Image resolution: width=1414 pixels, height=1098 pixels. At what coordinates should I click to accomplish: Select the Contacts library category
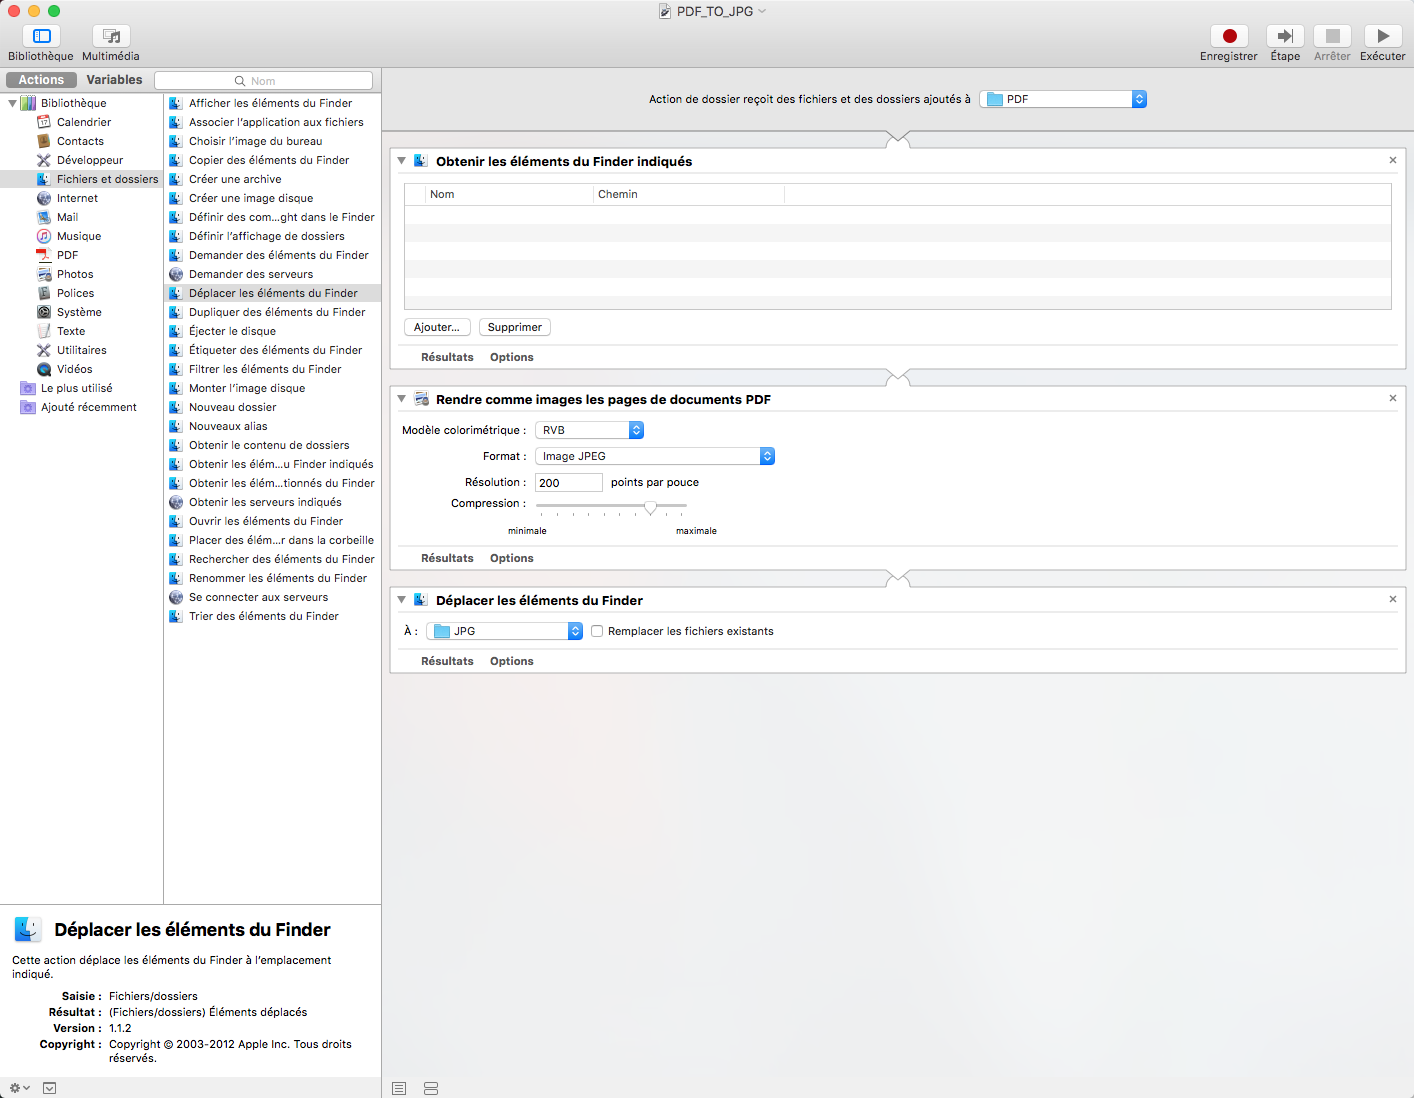(80, 141)
